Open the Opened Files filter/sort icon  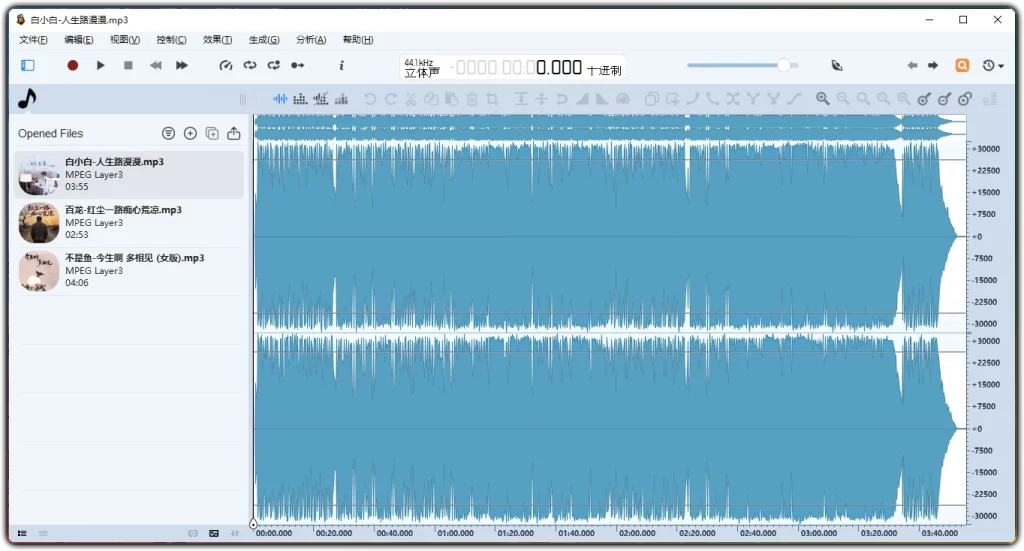coord(168,133)
